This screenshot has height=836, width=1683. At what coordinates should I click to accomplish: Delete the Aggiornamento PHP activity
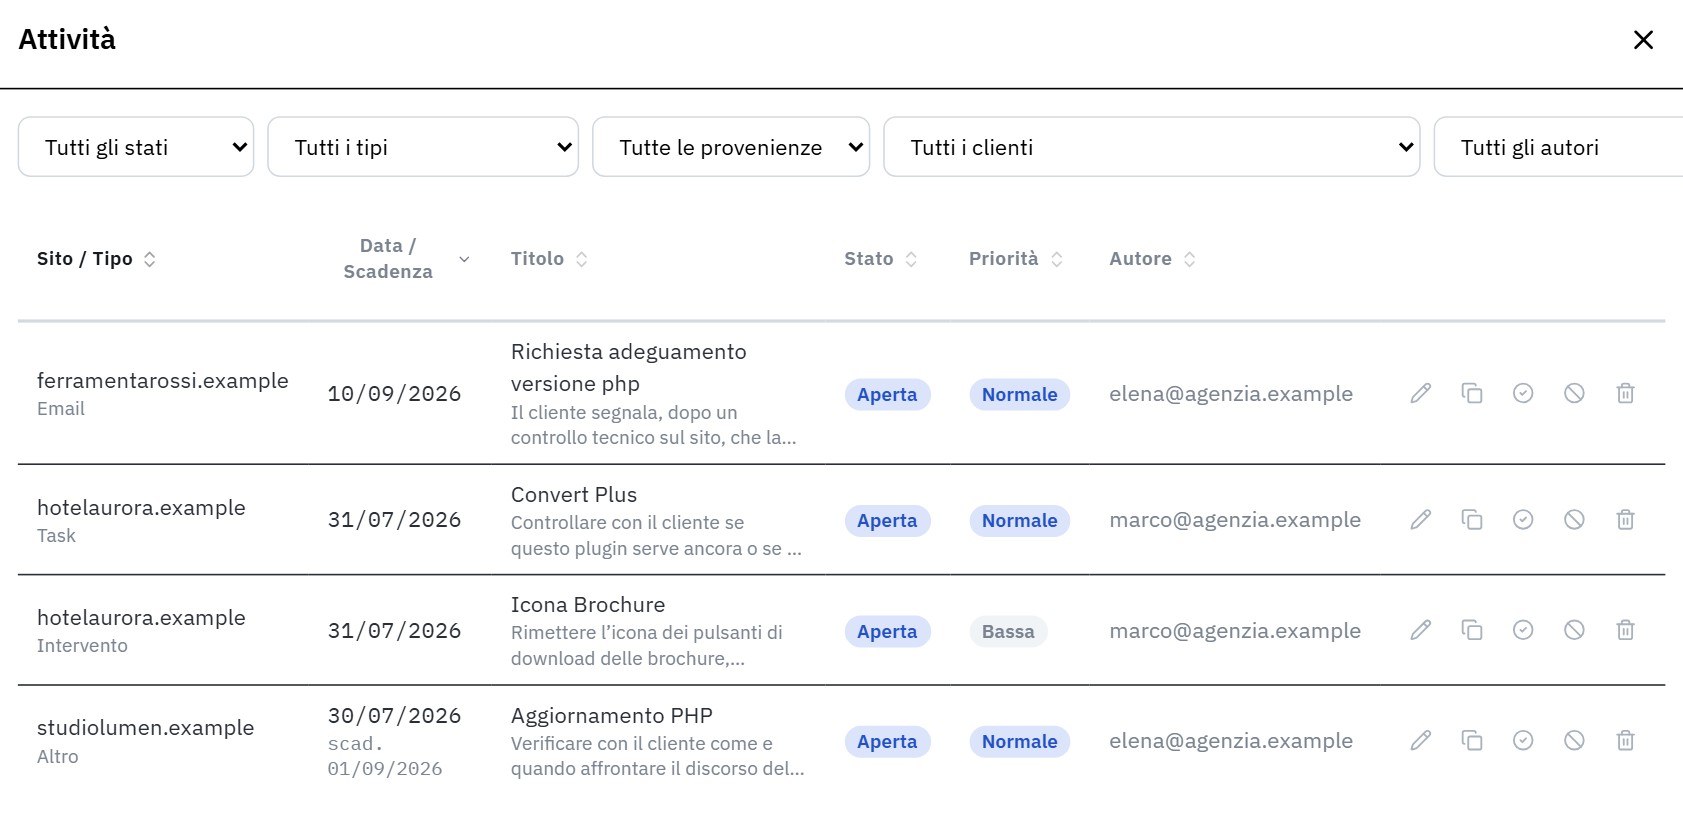click(x=1626, y=741)
